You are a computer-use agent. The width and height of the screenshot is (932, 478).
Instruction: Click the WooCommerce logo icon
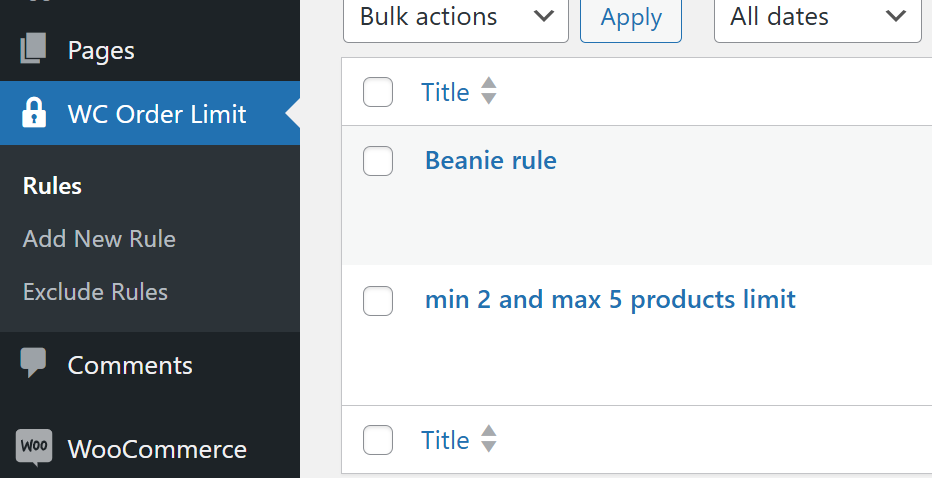[x=34, y=448]
